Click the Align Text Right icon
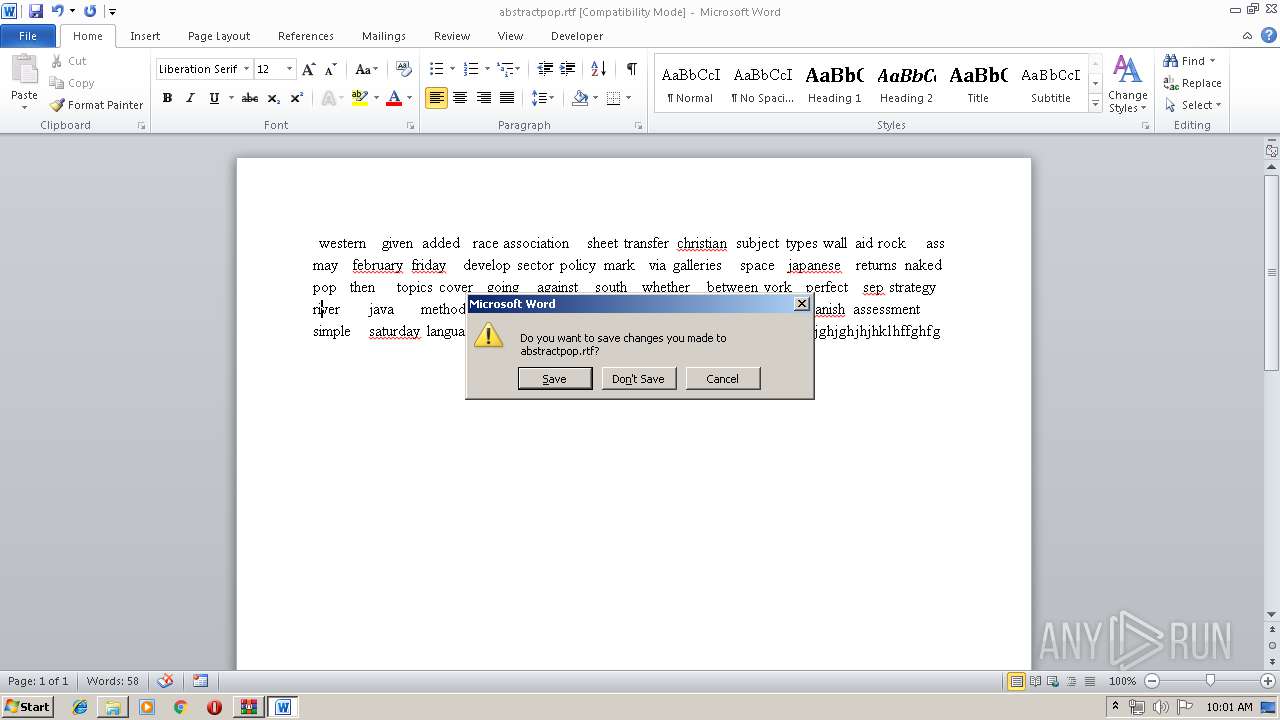The height and width of the screenshot is (720, 1280). pyautogui.click(x=484, y=98)
